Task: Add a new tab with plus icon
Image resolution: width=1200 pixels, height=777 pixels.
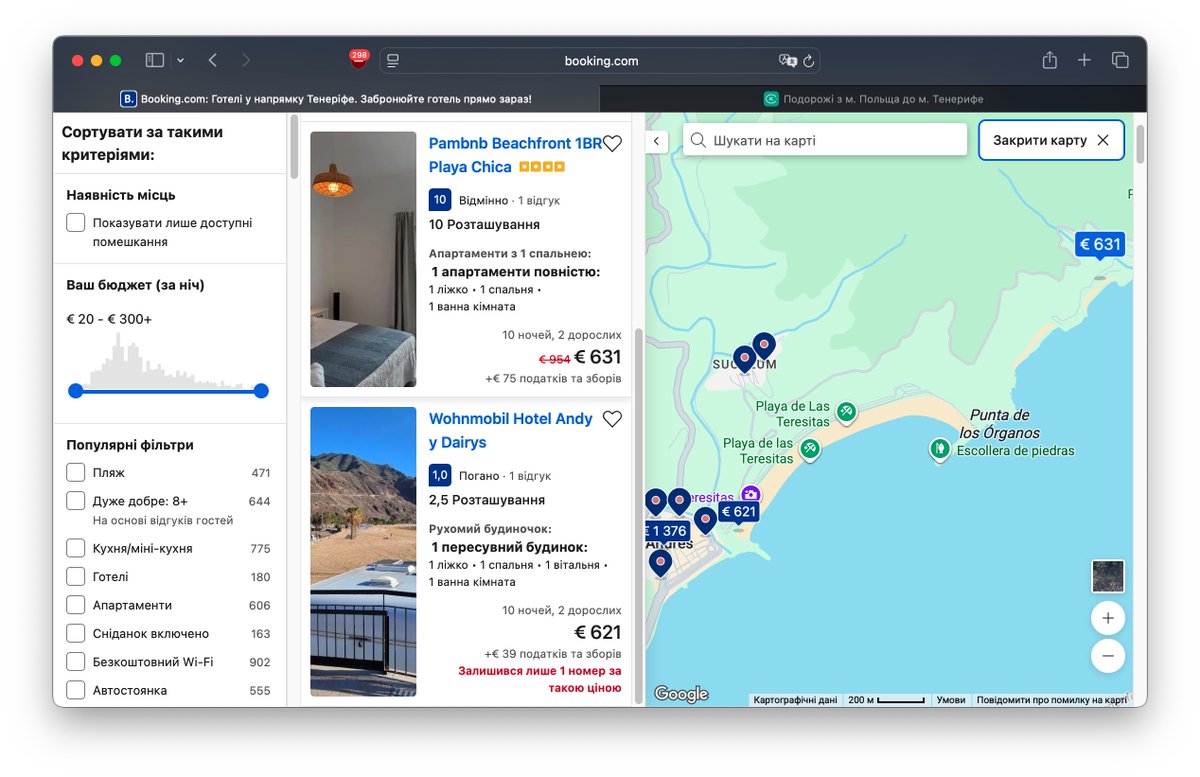Action: pyautogui.click(x=1084, y=60)
